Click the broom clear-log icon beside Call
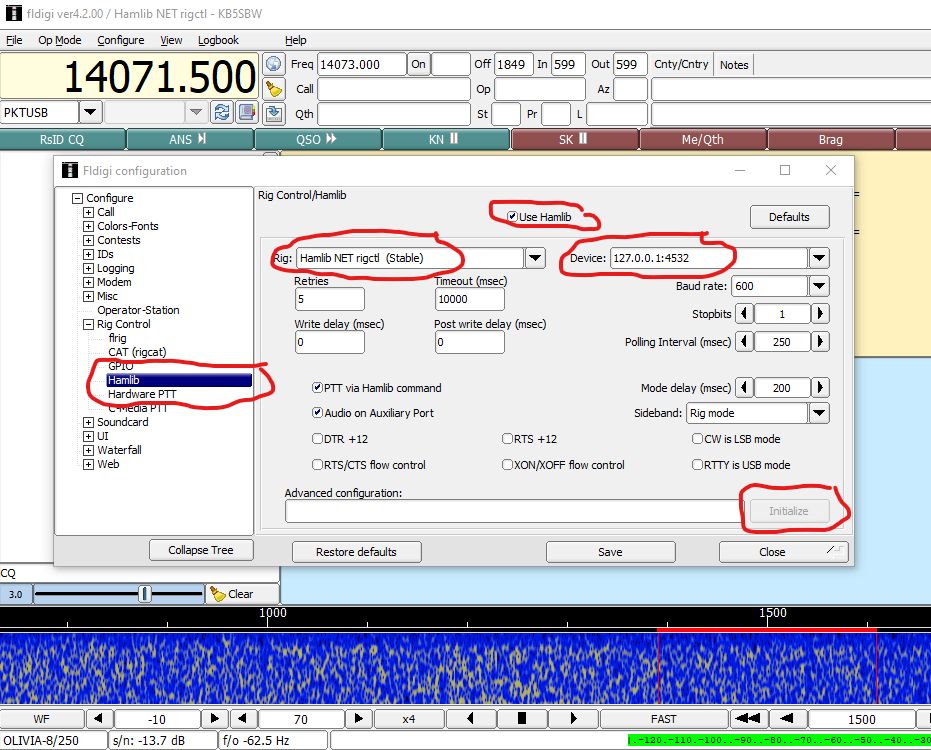Image resolution: width=931 pixels, height=750 pixels. click(x=273, y=89)
